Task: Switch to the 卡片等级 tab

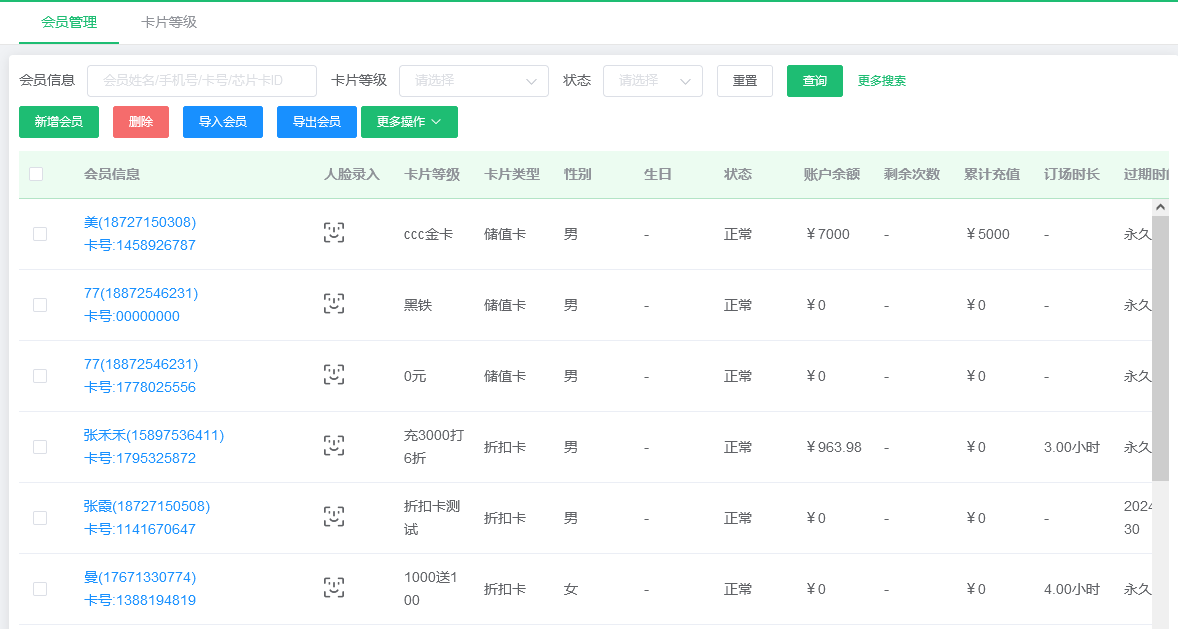Action: click(169, 22)
